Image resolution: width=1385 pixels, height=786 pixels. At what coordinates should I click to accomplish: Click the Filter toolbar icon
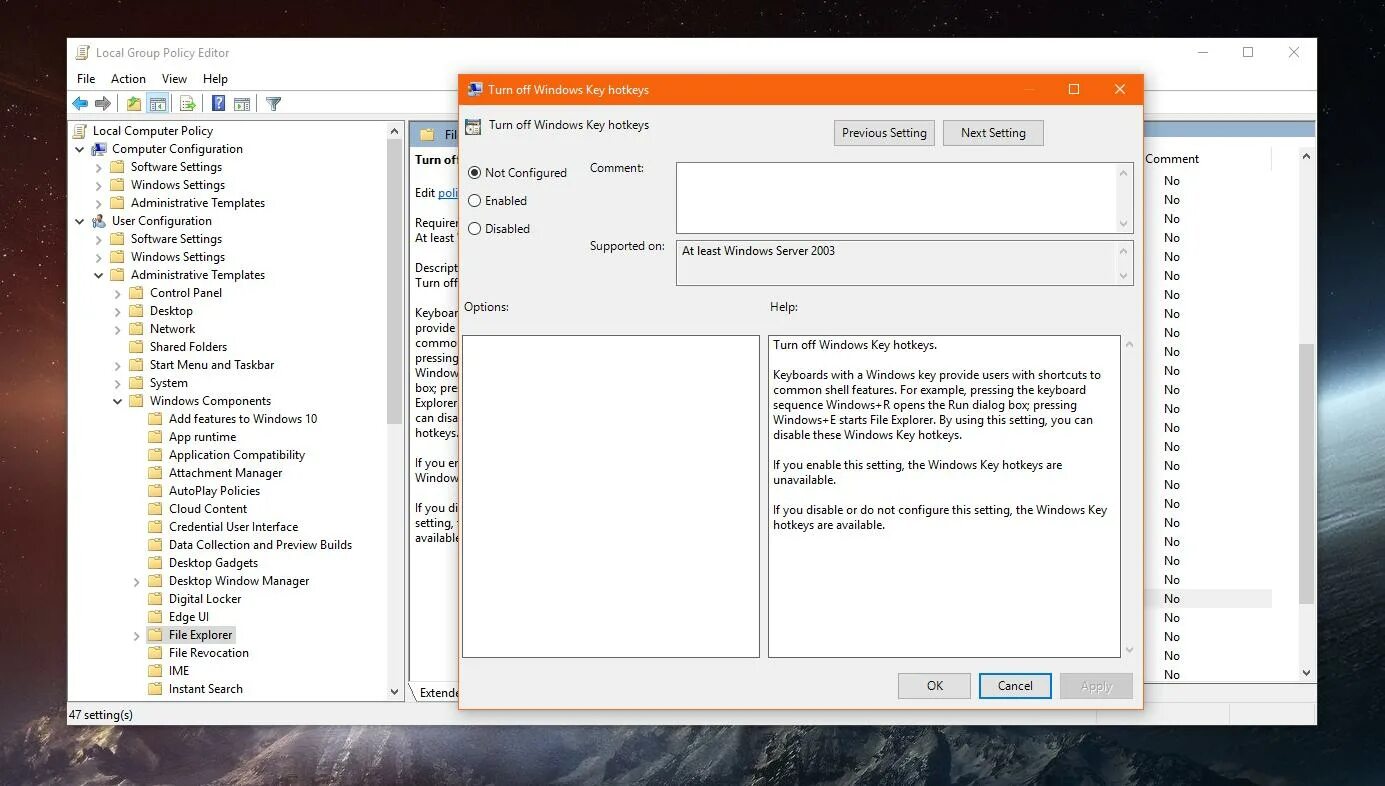272,103
